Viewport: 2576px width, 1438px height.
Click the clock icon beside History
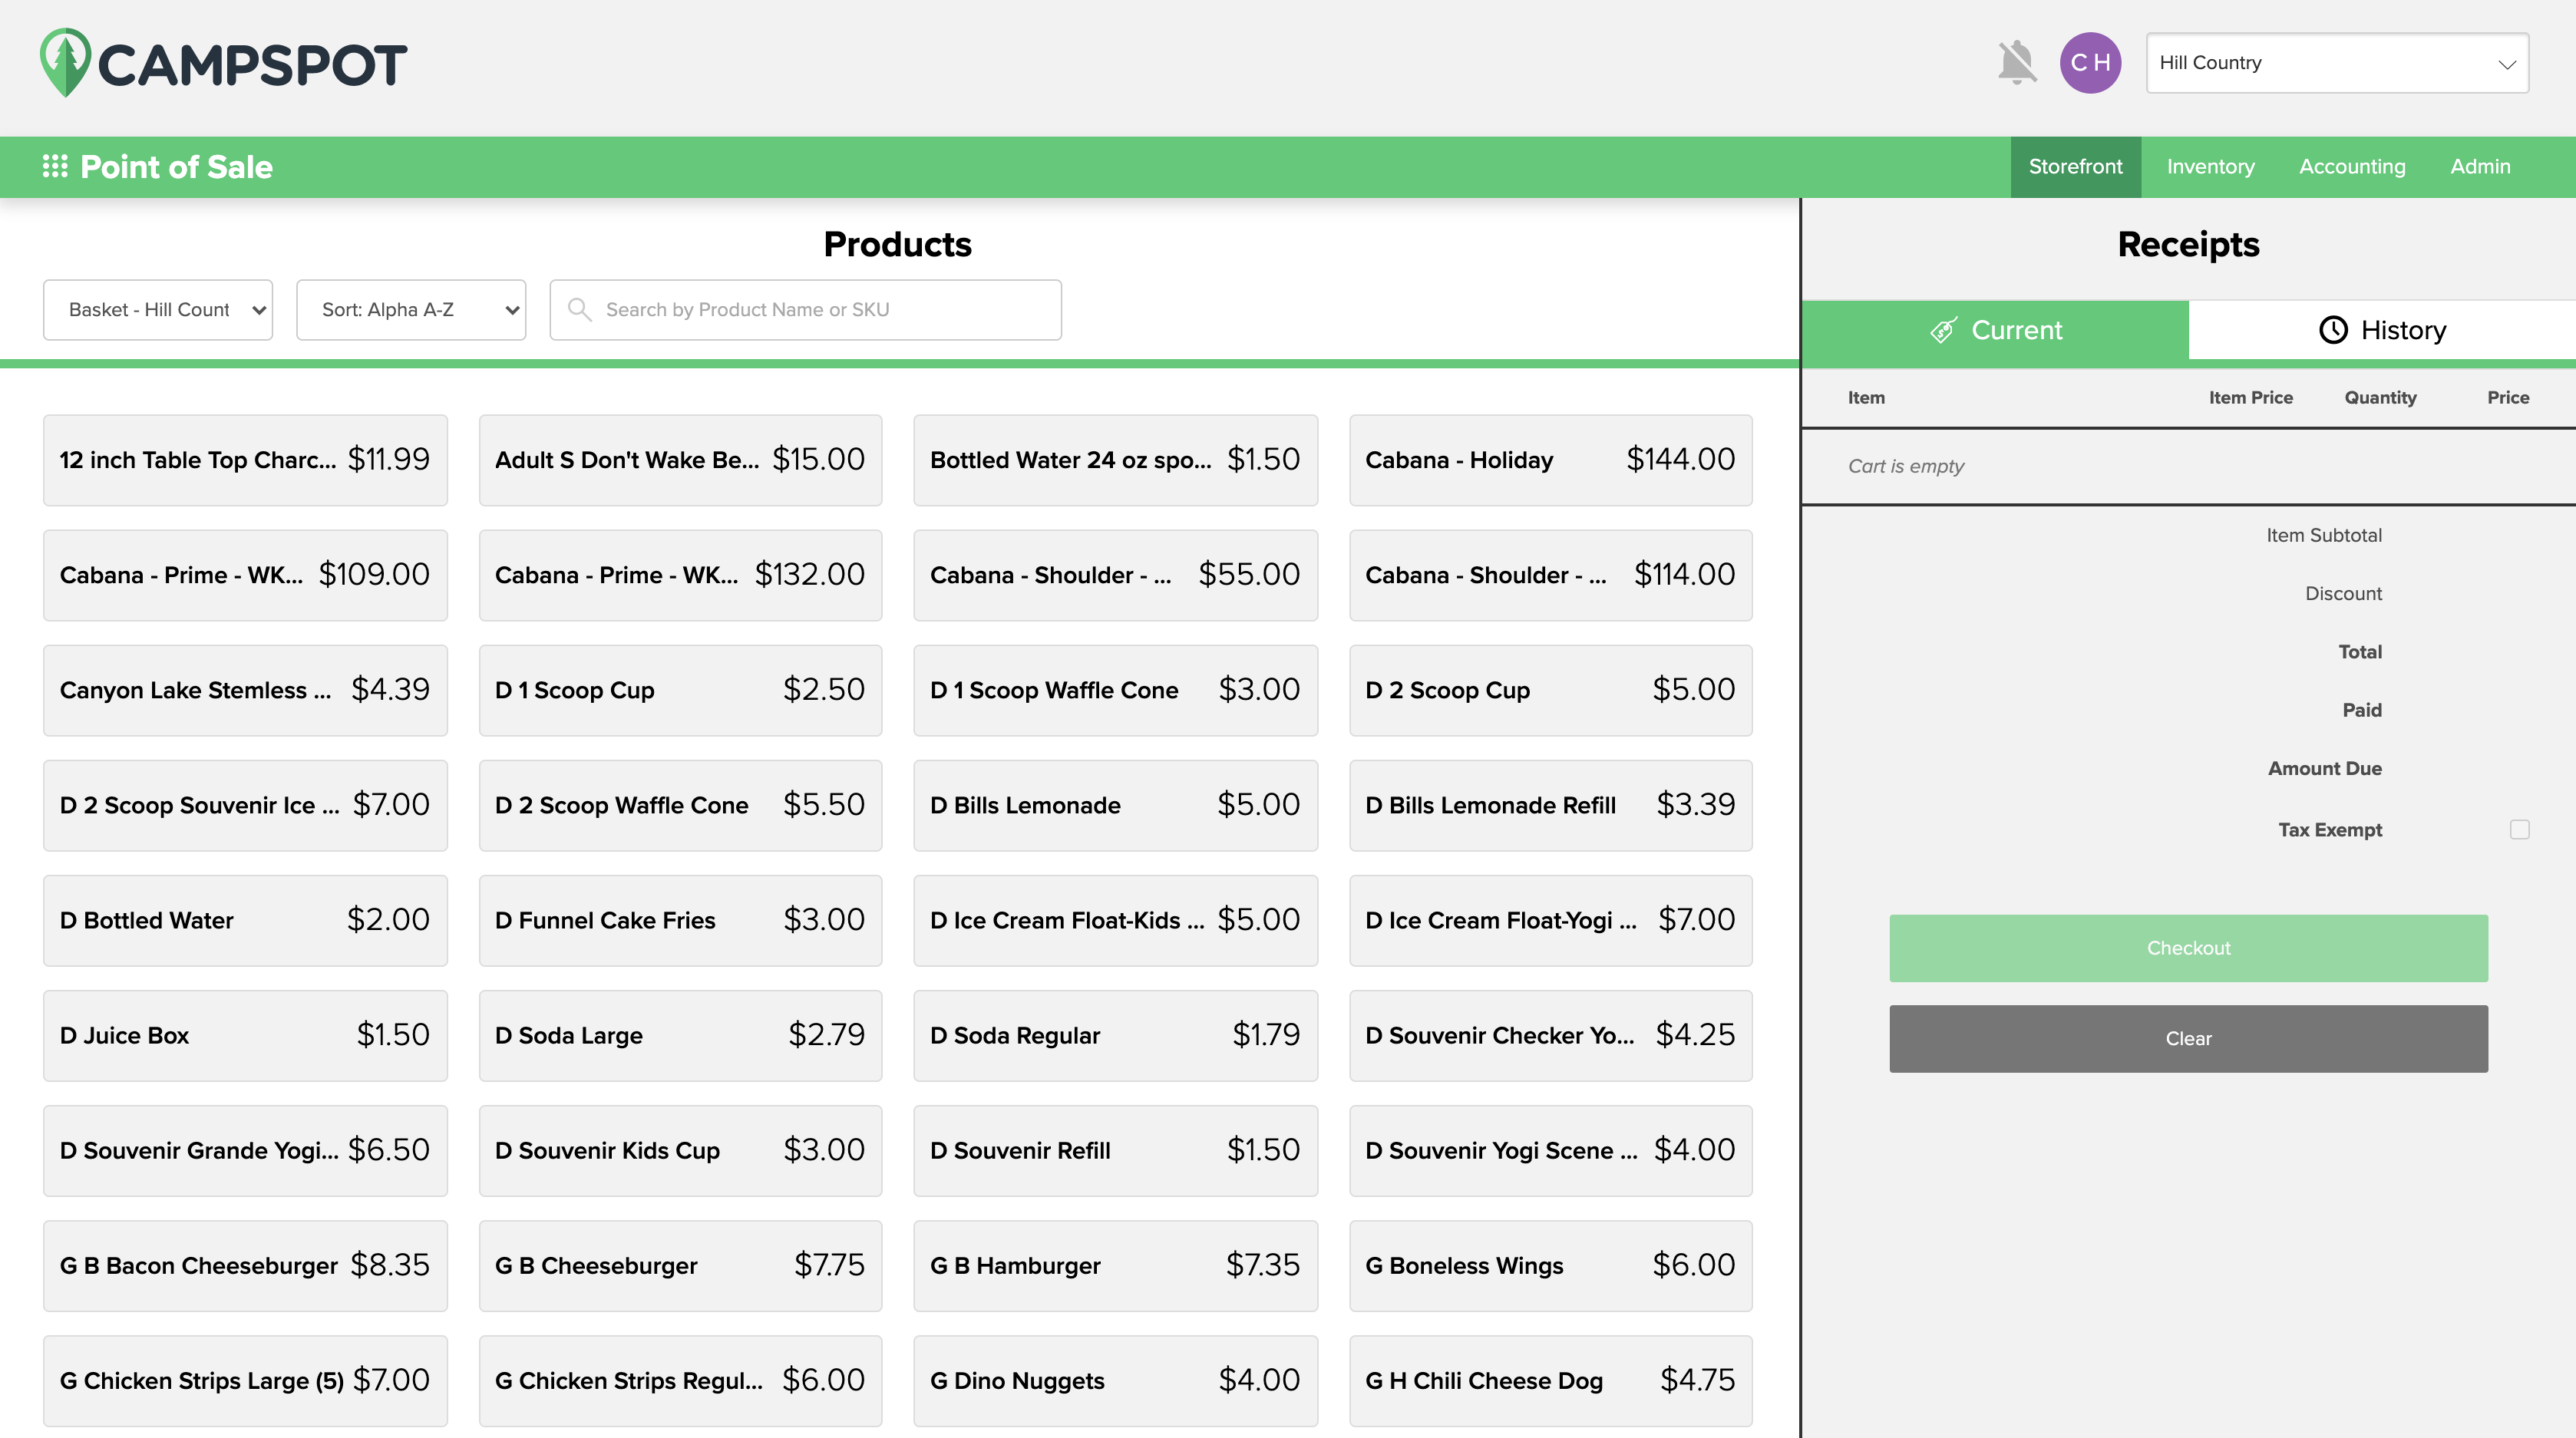coord(2333,330)
